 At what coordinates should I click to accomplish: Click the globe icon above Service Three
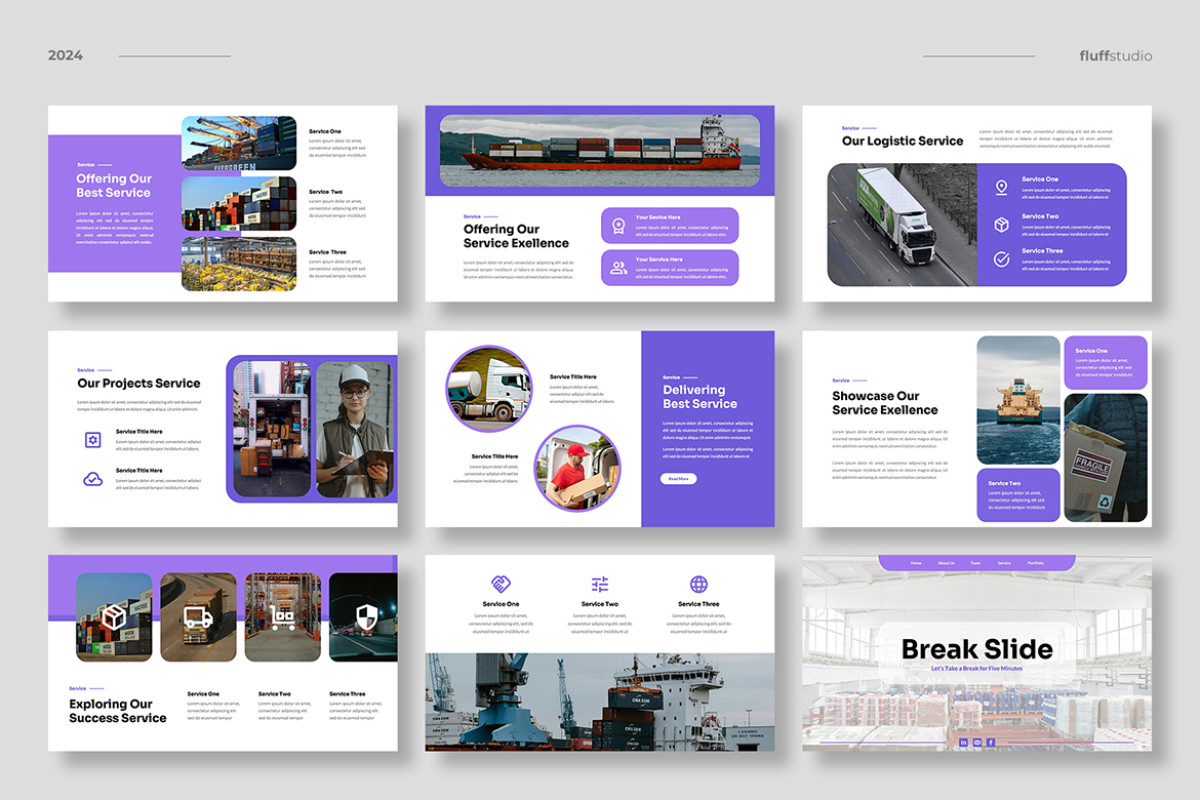700,584
